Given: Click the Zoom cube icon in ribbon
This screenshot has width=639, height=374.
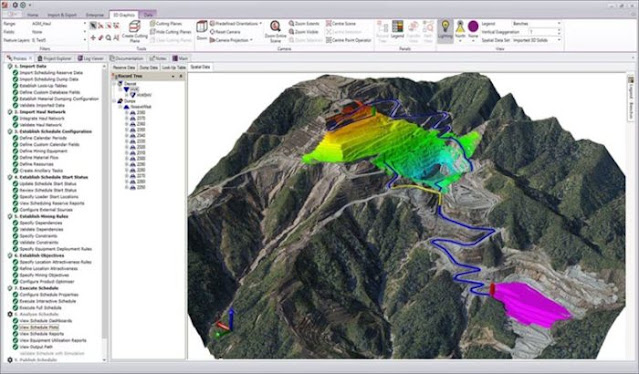Looking at the screenshot, I should coord(202,27).
